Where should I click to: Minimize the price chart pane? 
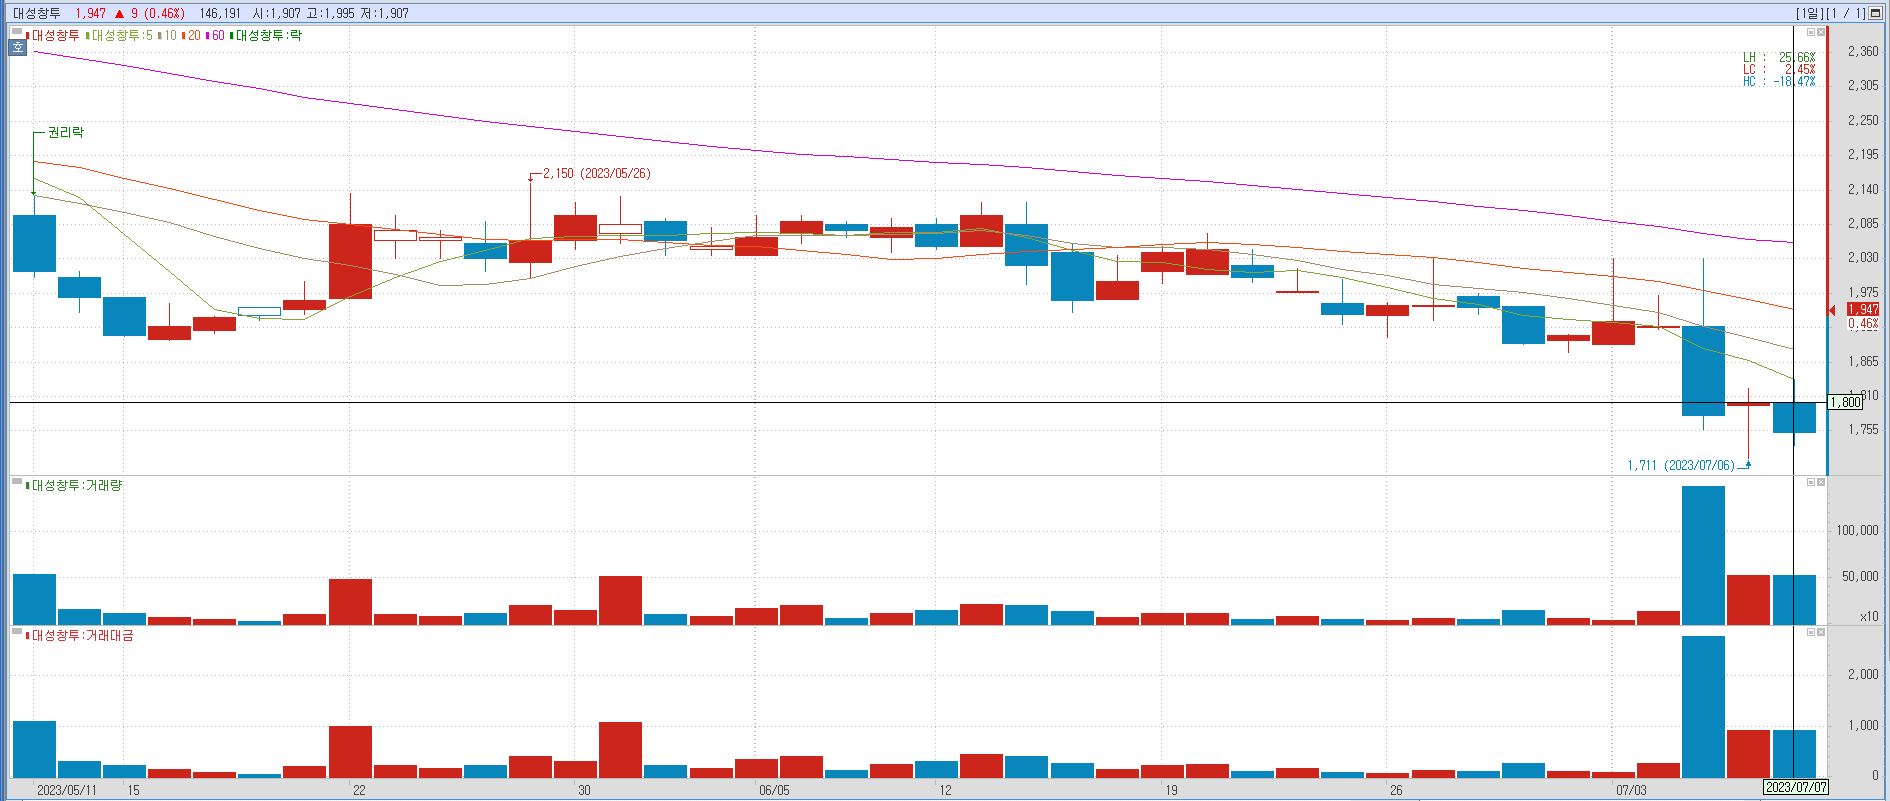[1810, 32]
